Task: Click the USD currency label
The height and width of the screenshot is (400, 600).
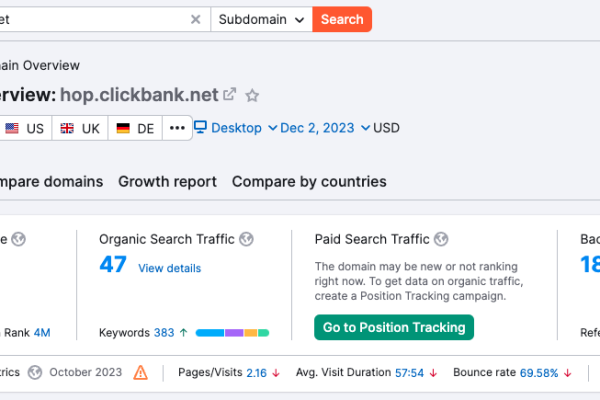Action: (386, 128)
